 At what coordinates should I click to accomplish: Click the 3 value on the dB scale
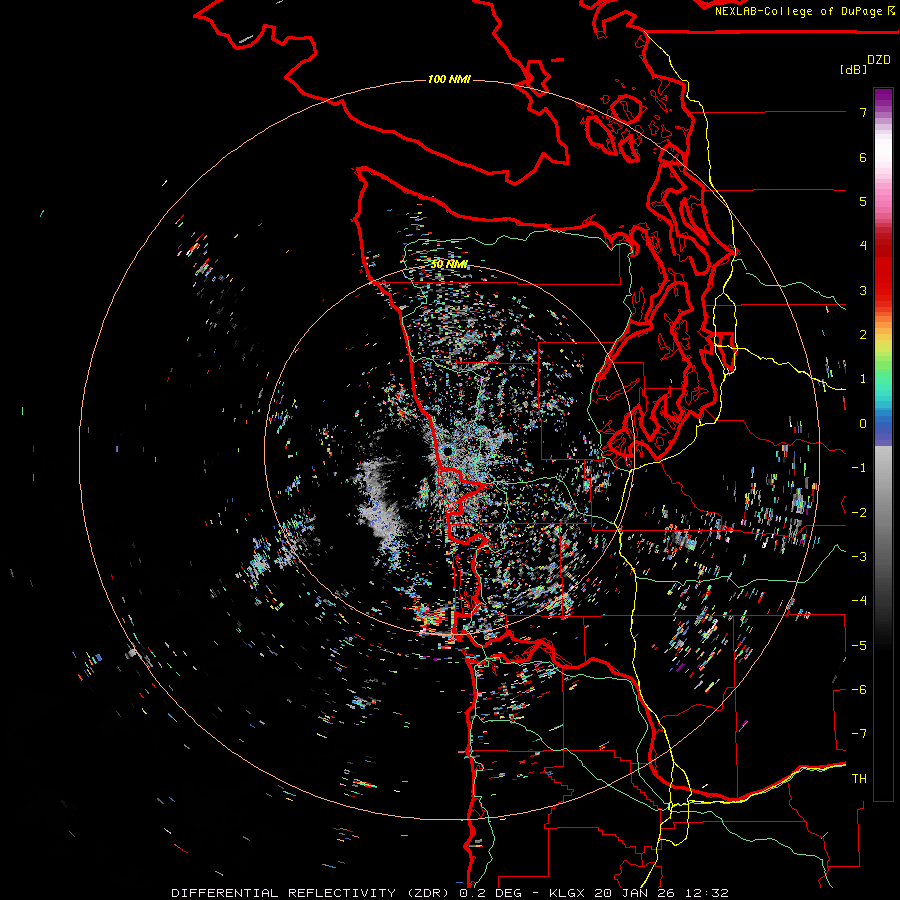pos(863,290)
